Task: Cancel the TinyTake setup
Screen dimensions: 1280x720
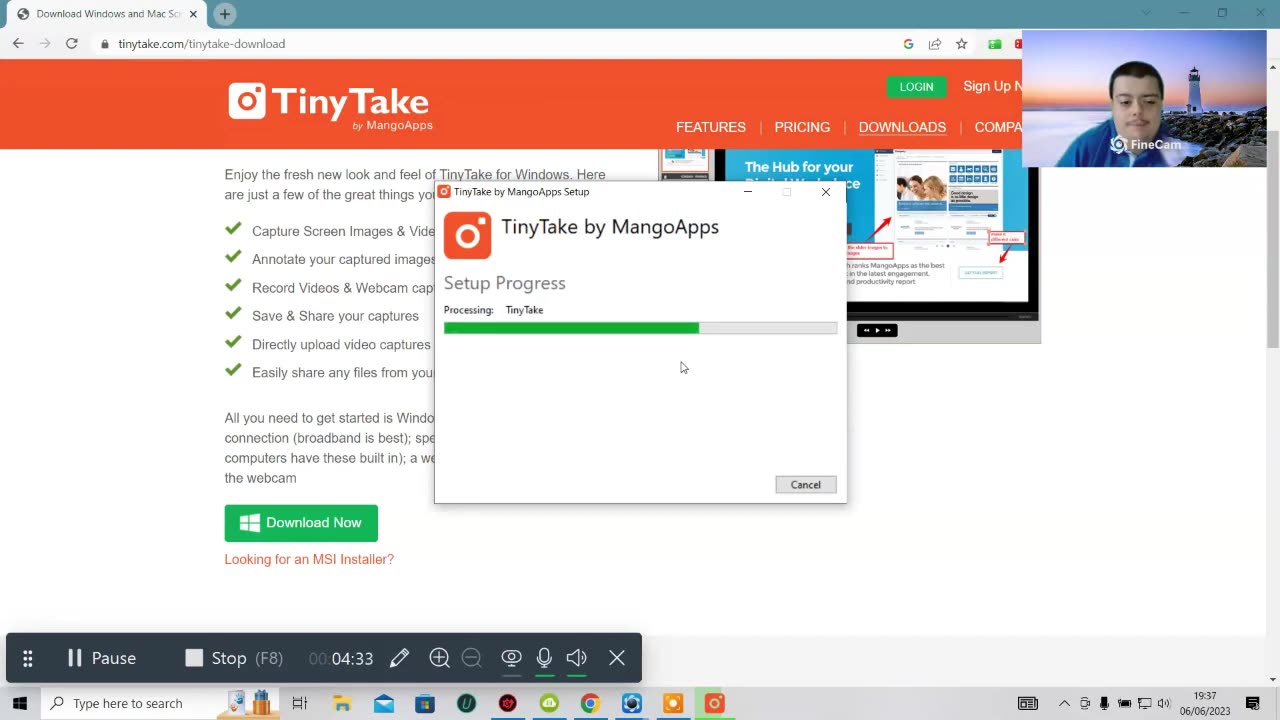Action: pos(805,484)
